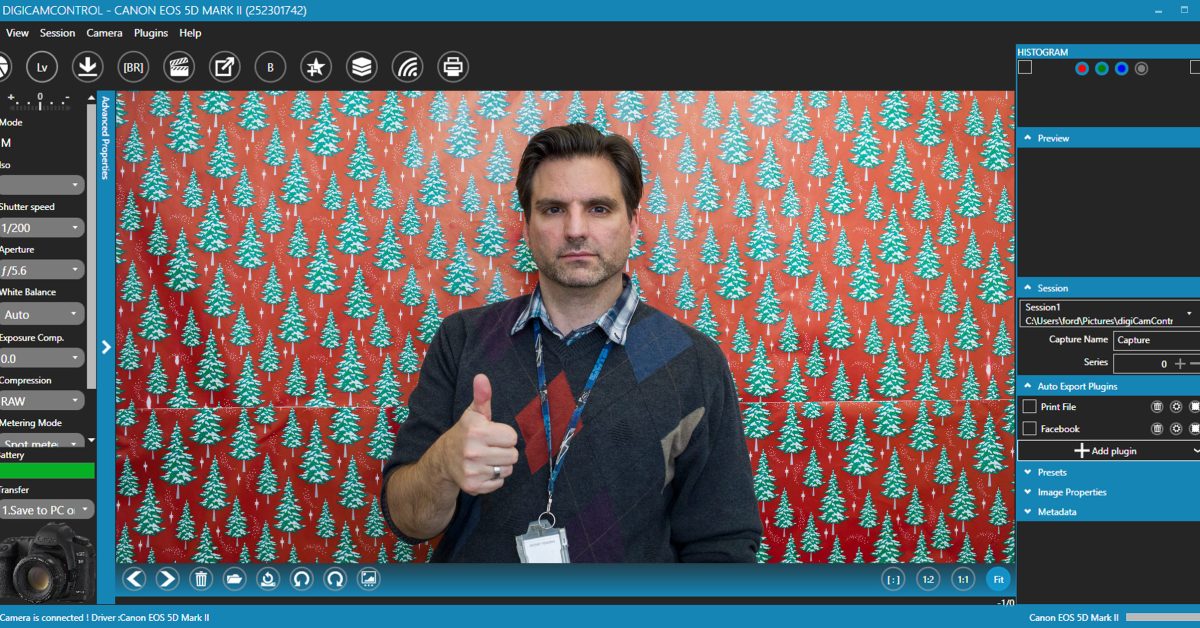This screenshot has width=1200, height=628.
Task: Click the Capture Name input field
Action: tap(1155, 340)
